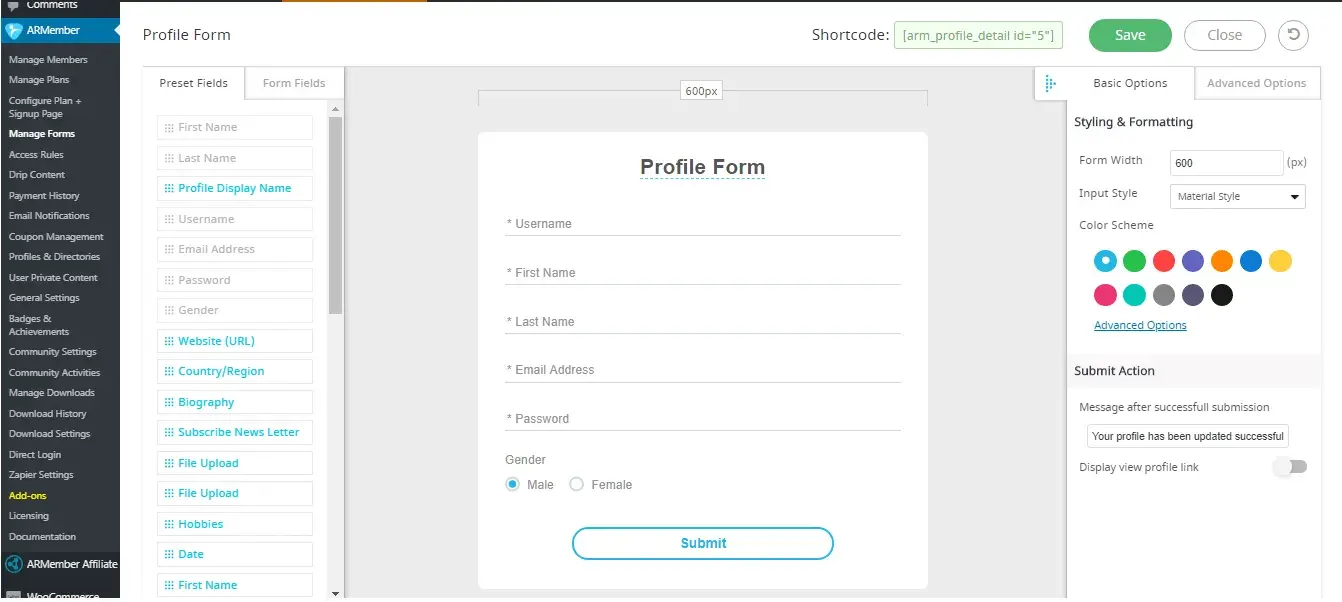This screenshot has width=1342, height=602.
Task: Select the Female gender radio button
Action: click(x=576, y=485)
